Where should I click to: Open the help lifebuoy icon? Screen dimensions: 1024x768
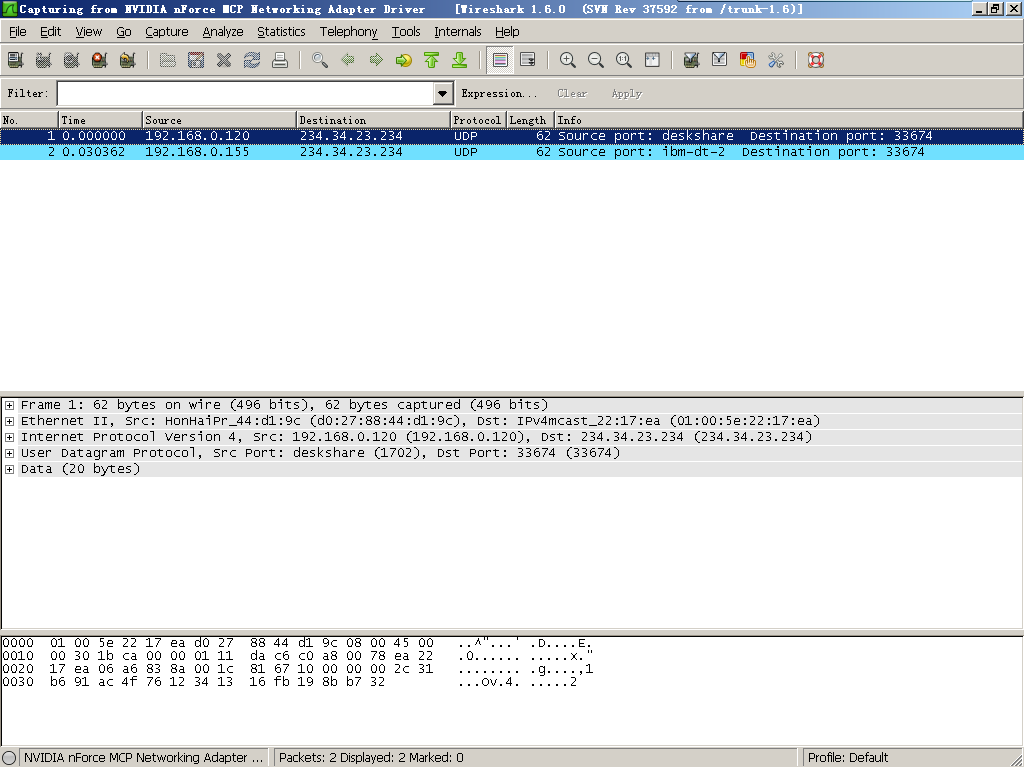pyautogui.click(x=816, y=61)
